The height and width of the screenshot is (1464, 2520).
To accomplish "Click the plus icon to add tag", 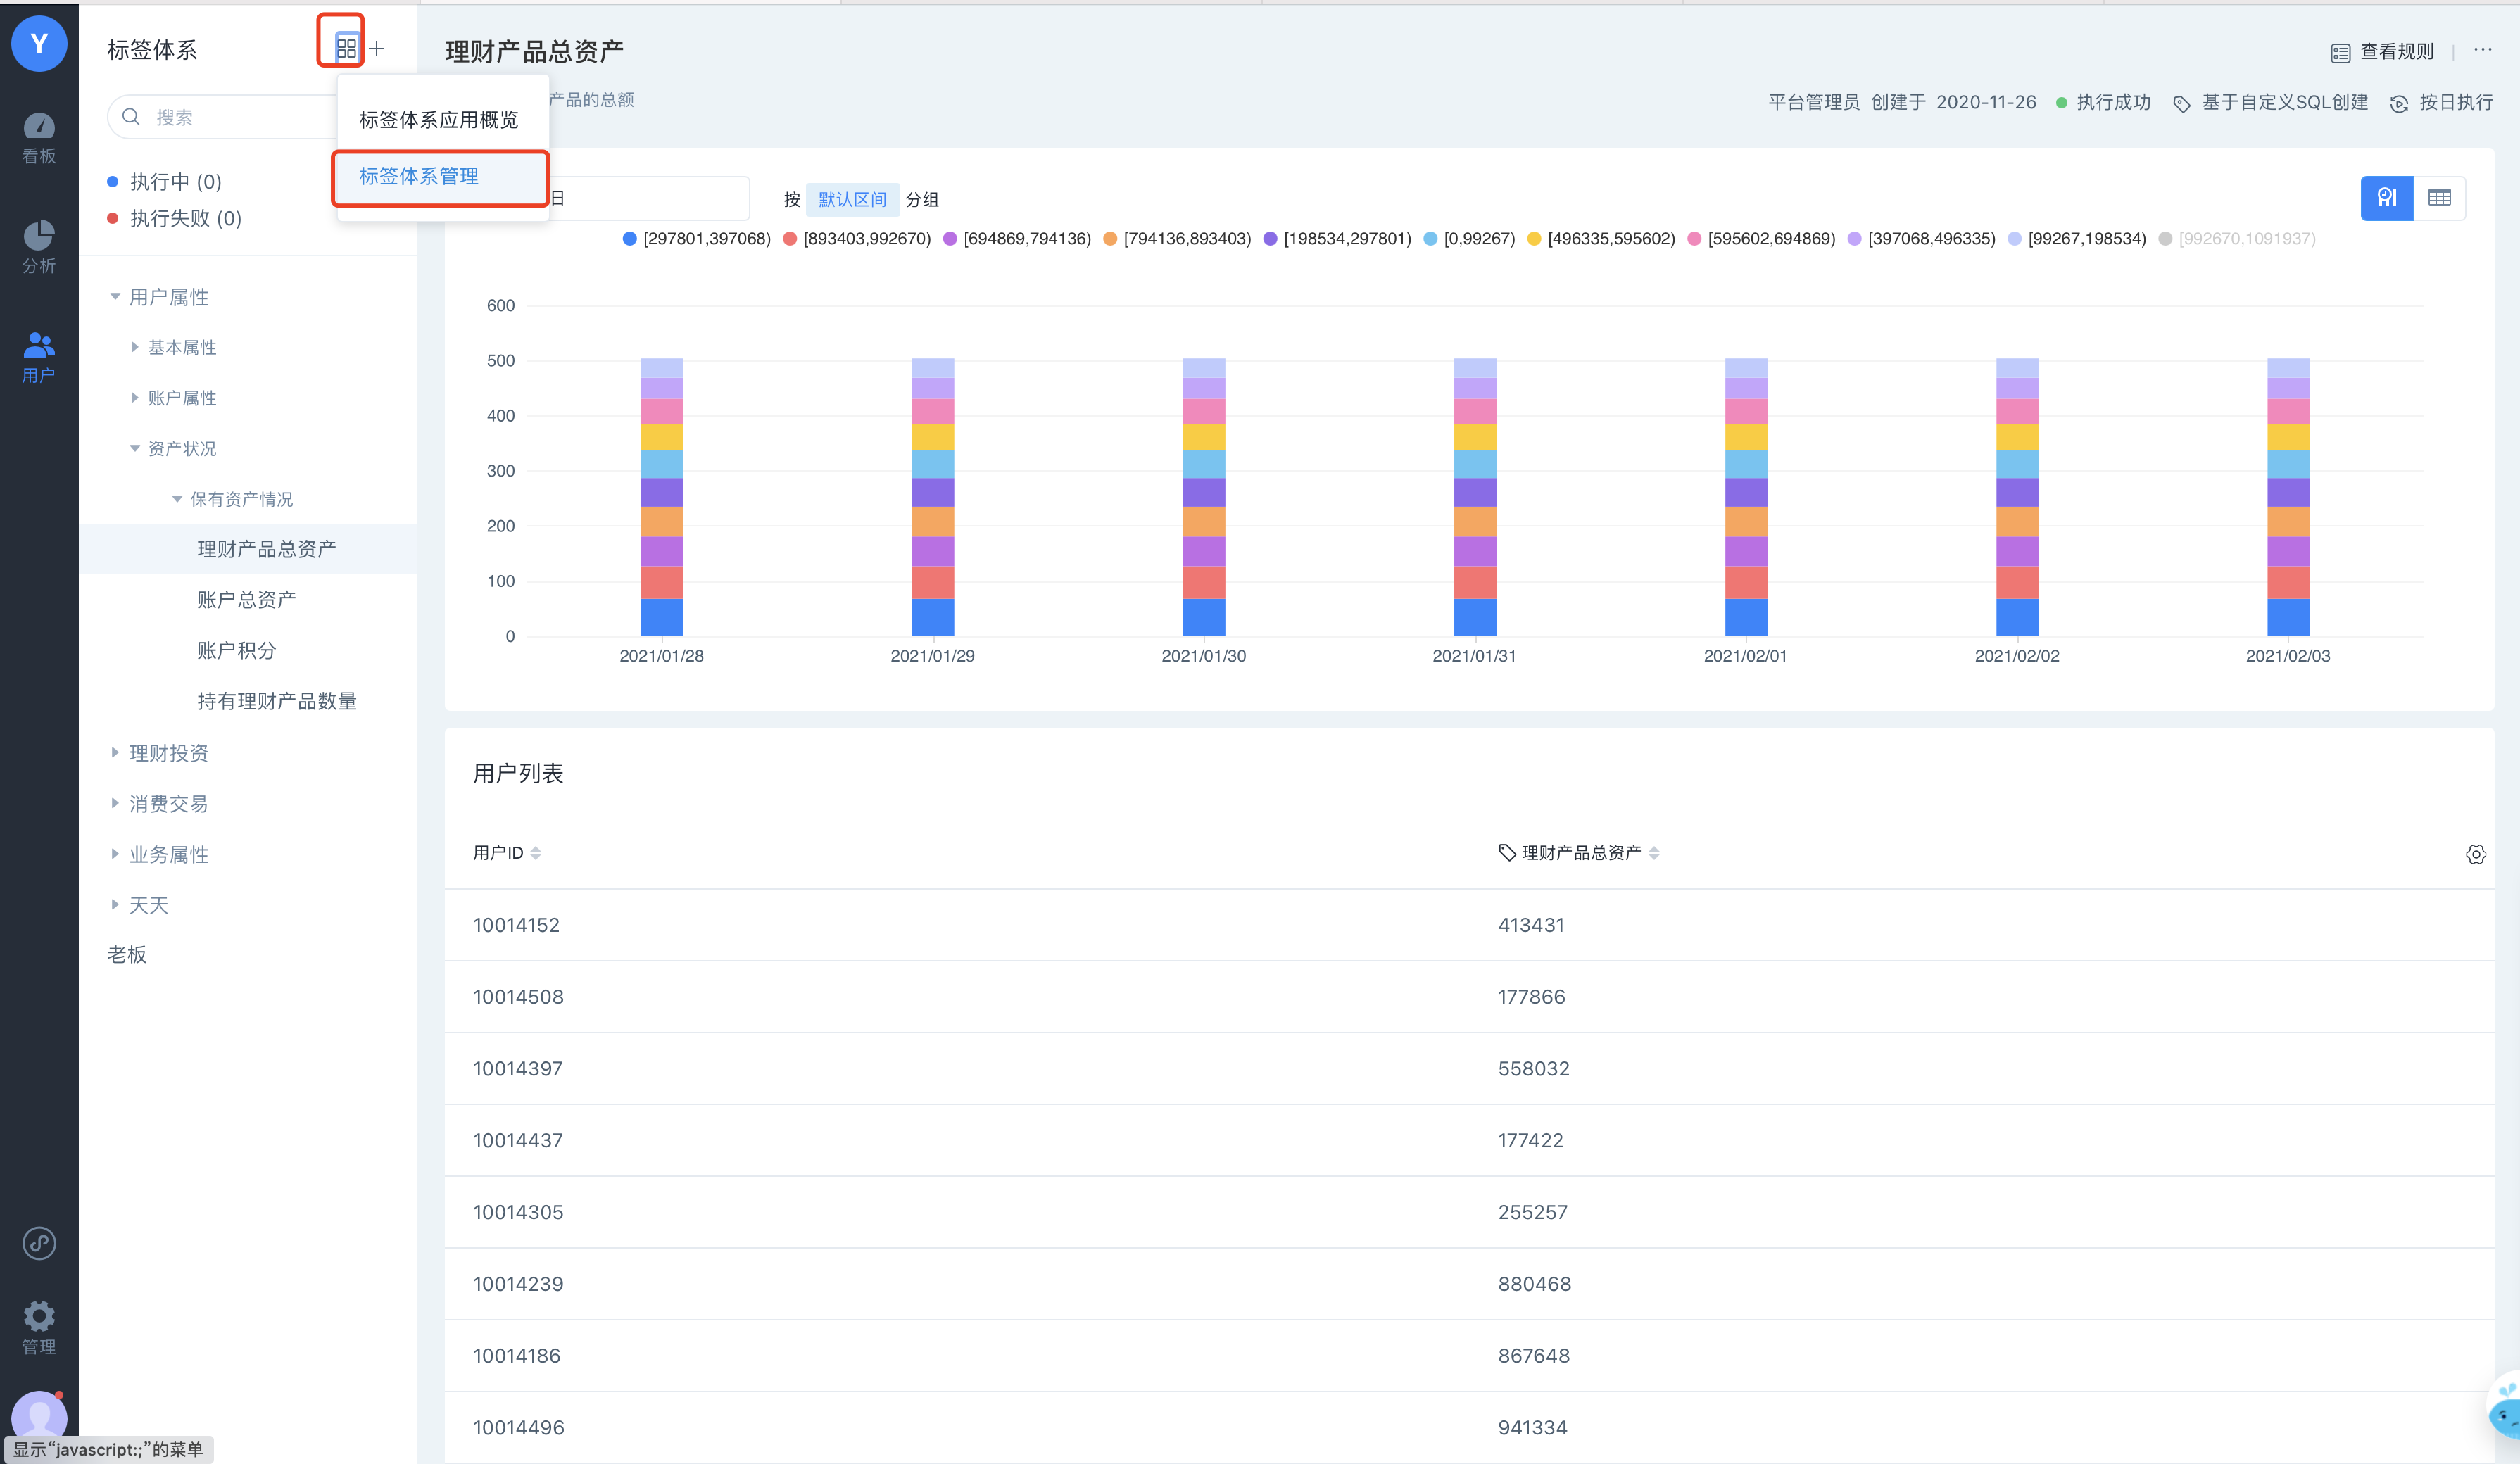I will pos(377,48).
